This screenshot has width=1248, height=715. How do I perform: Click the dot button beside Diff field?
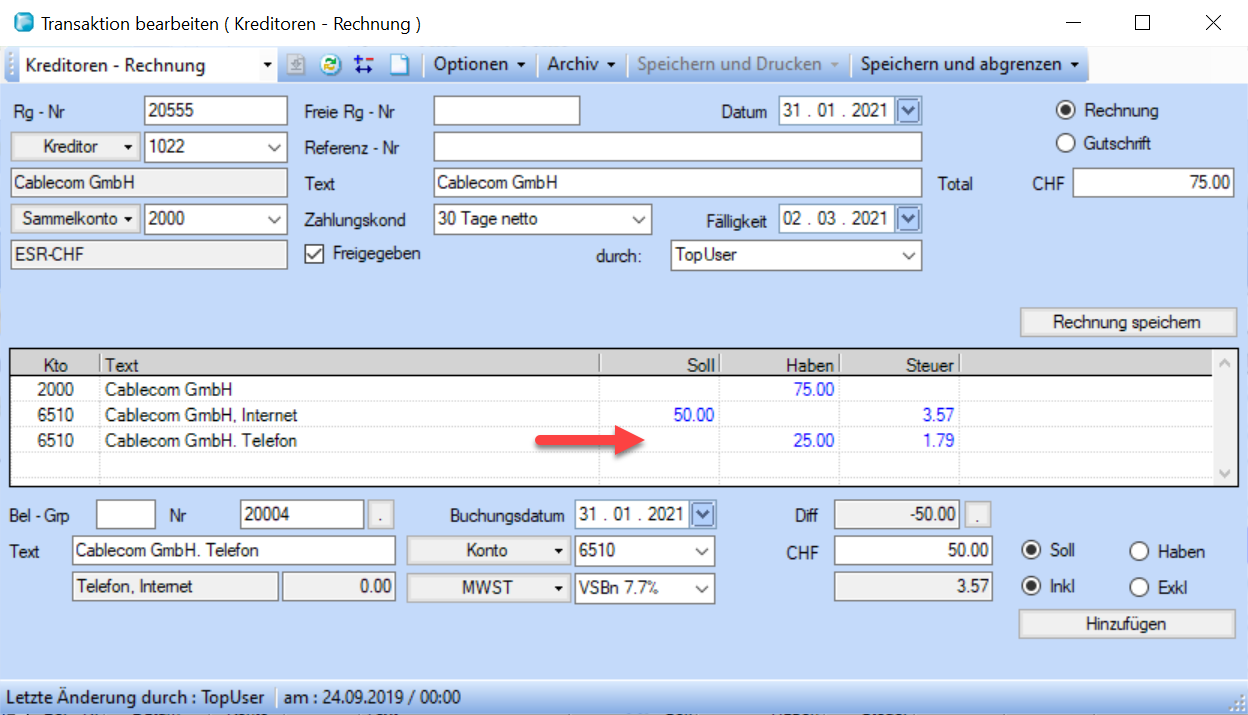coord(979,515)
